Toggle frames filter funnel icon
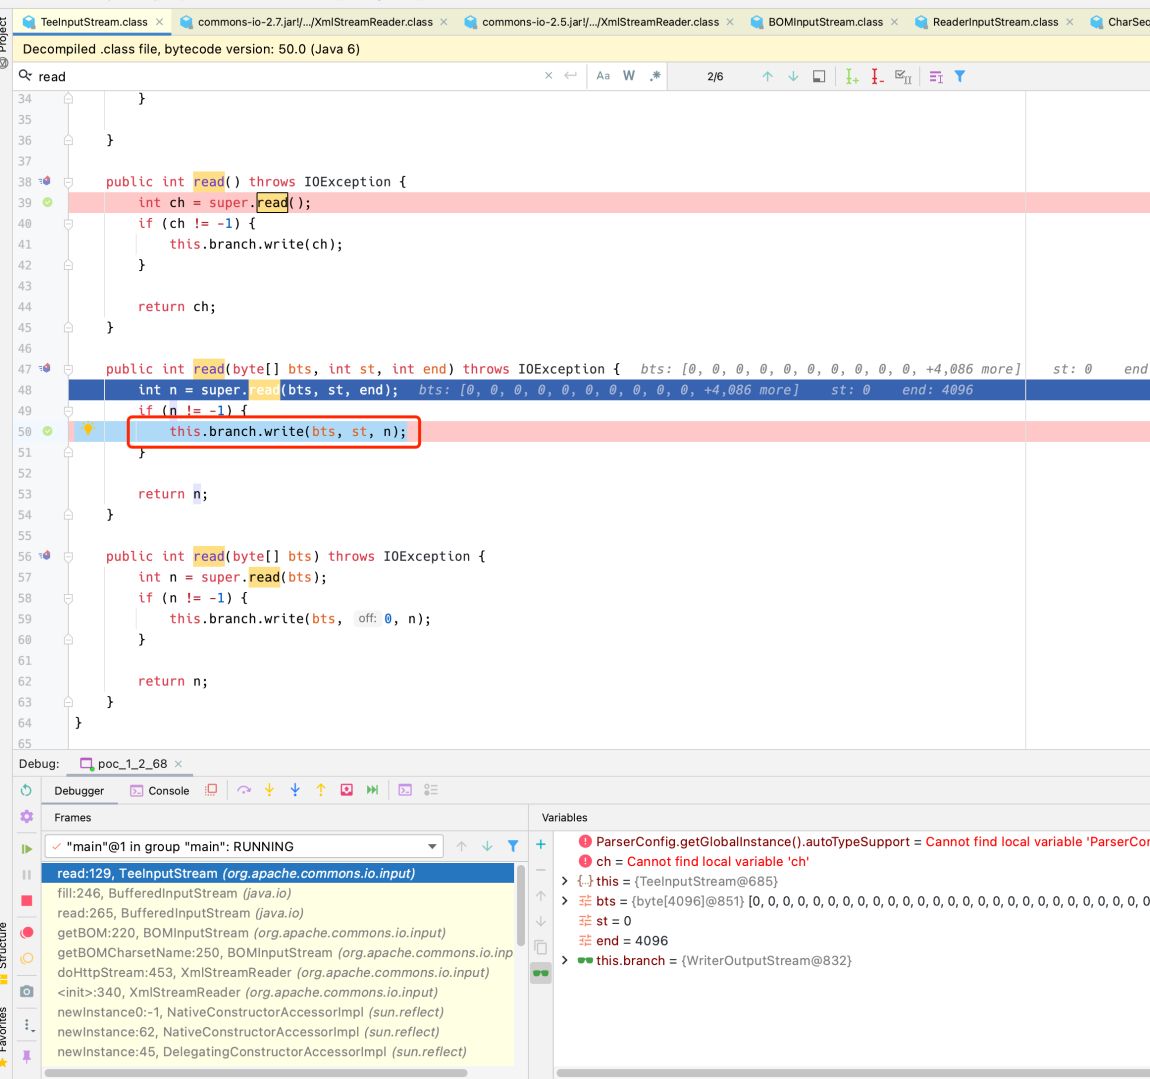The height and width of the screenshot is (1079, 1150). click(513, 846)
